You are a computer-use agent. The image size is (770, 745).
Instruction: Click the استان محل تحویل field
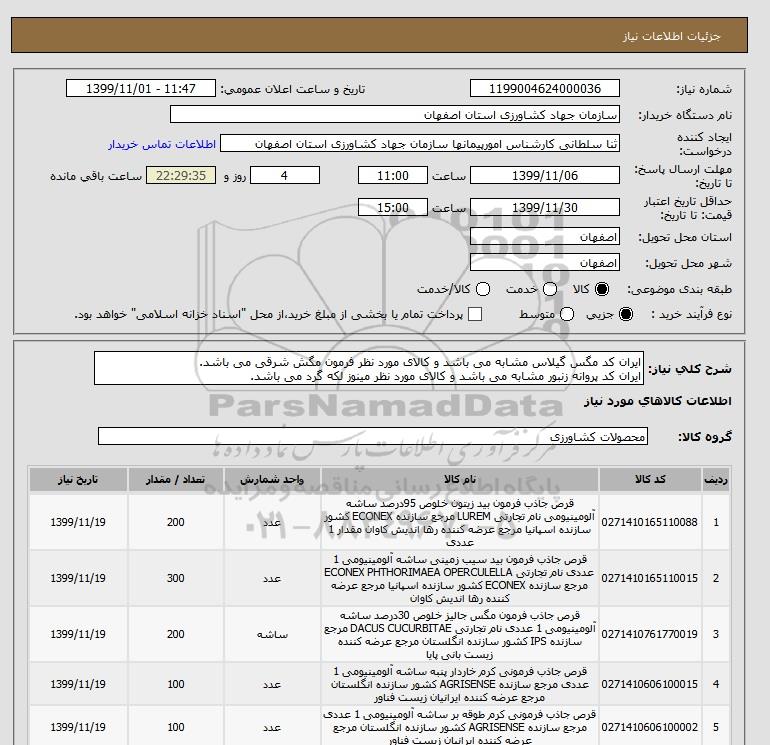coord(545,237)
